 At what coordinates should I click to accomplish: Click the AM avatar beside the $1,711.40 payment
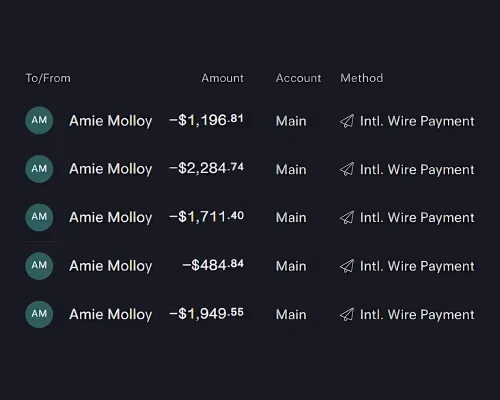pyautogui.click(x=39, y=217)
